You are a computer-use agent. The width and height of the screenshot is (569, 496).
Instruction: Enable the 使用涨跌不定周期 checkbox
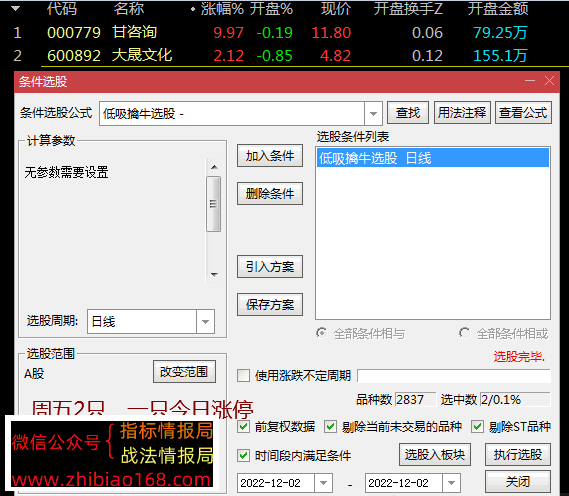point(243,375)
